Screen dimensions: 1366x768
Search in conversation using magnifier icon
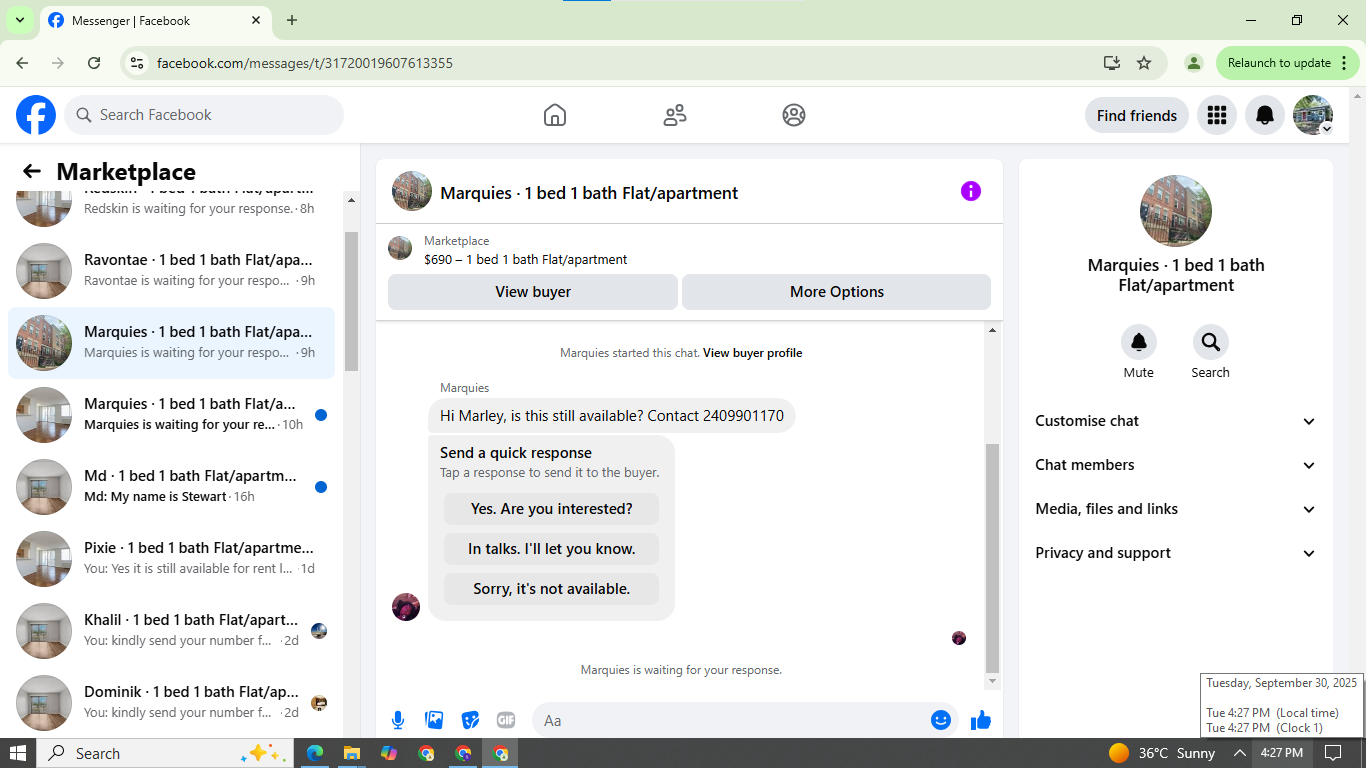pos(1211,342)
